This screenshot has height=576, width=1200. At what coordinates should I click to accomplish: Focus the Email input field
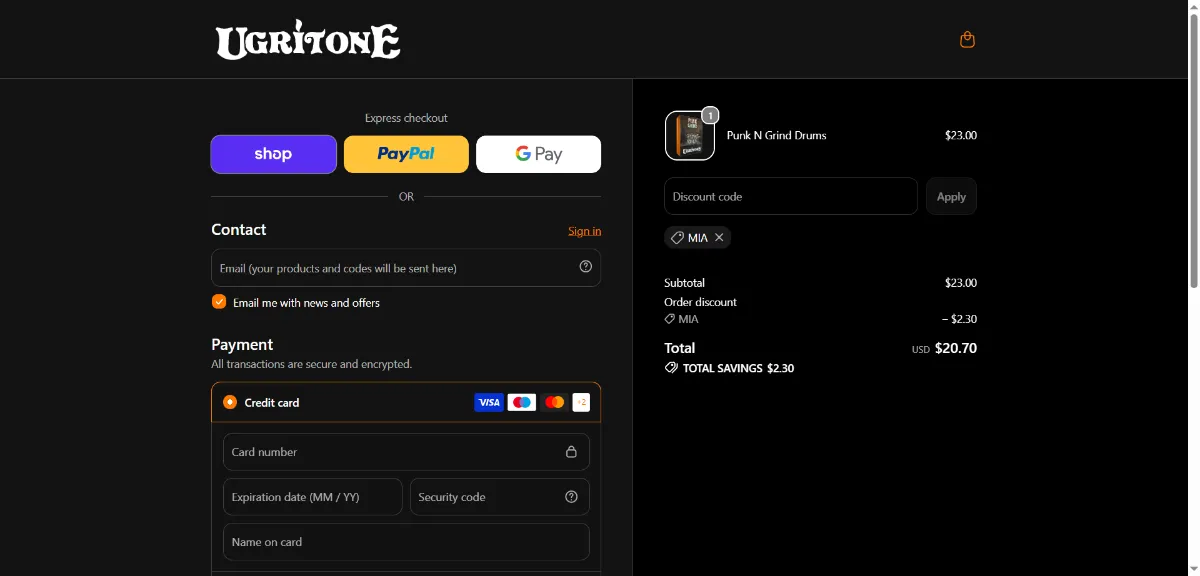click(x=406, y=268)
